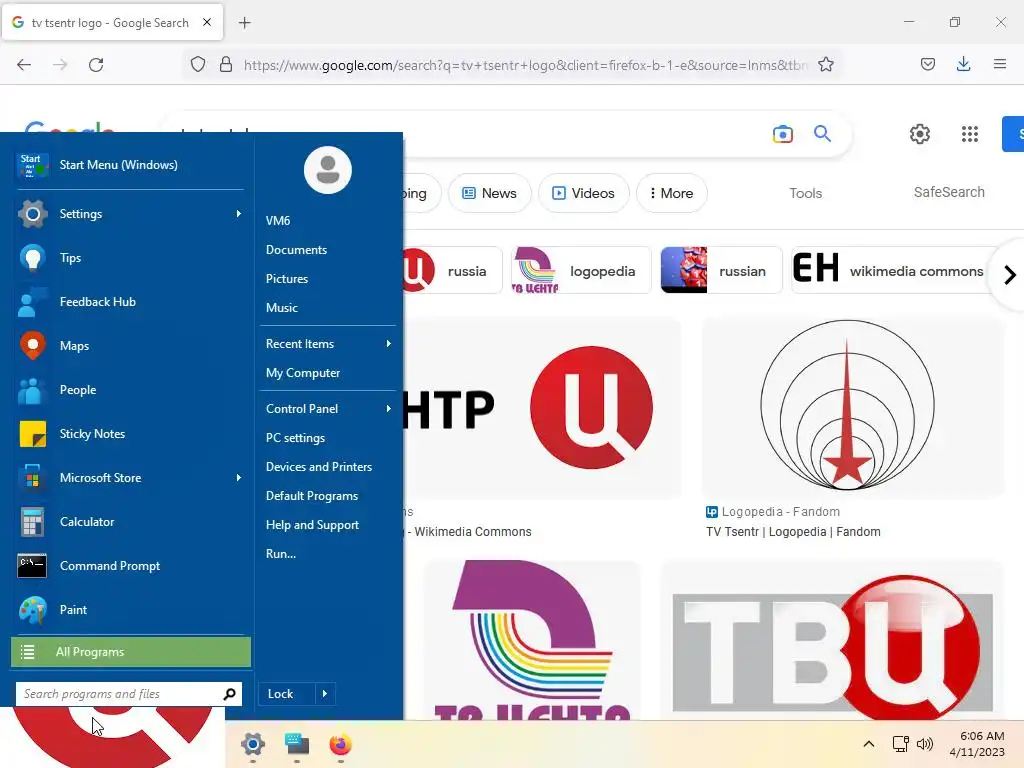
Task: View site security lock info
Action: [226, 65]
